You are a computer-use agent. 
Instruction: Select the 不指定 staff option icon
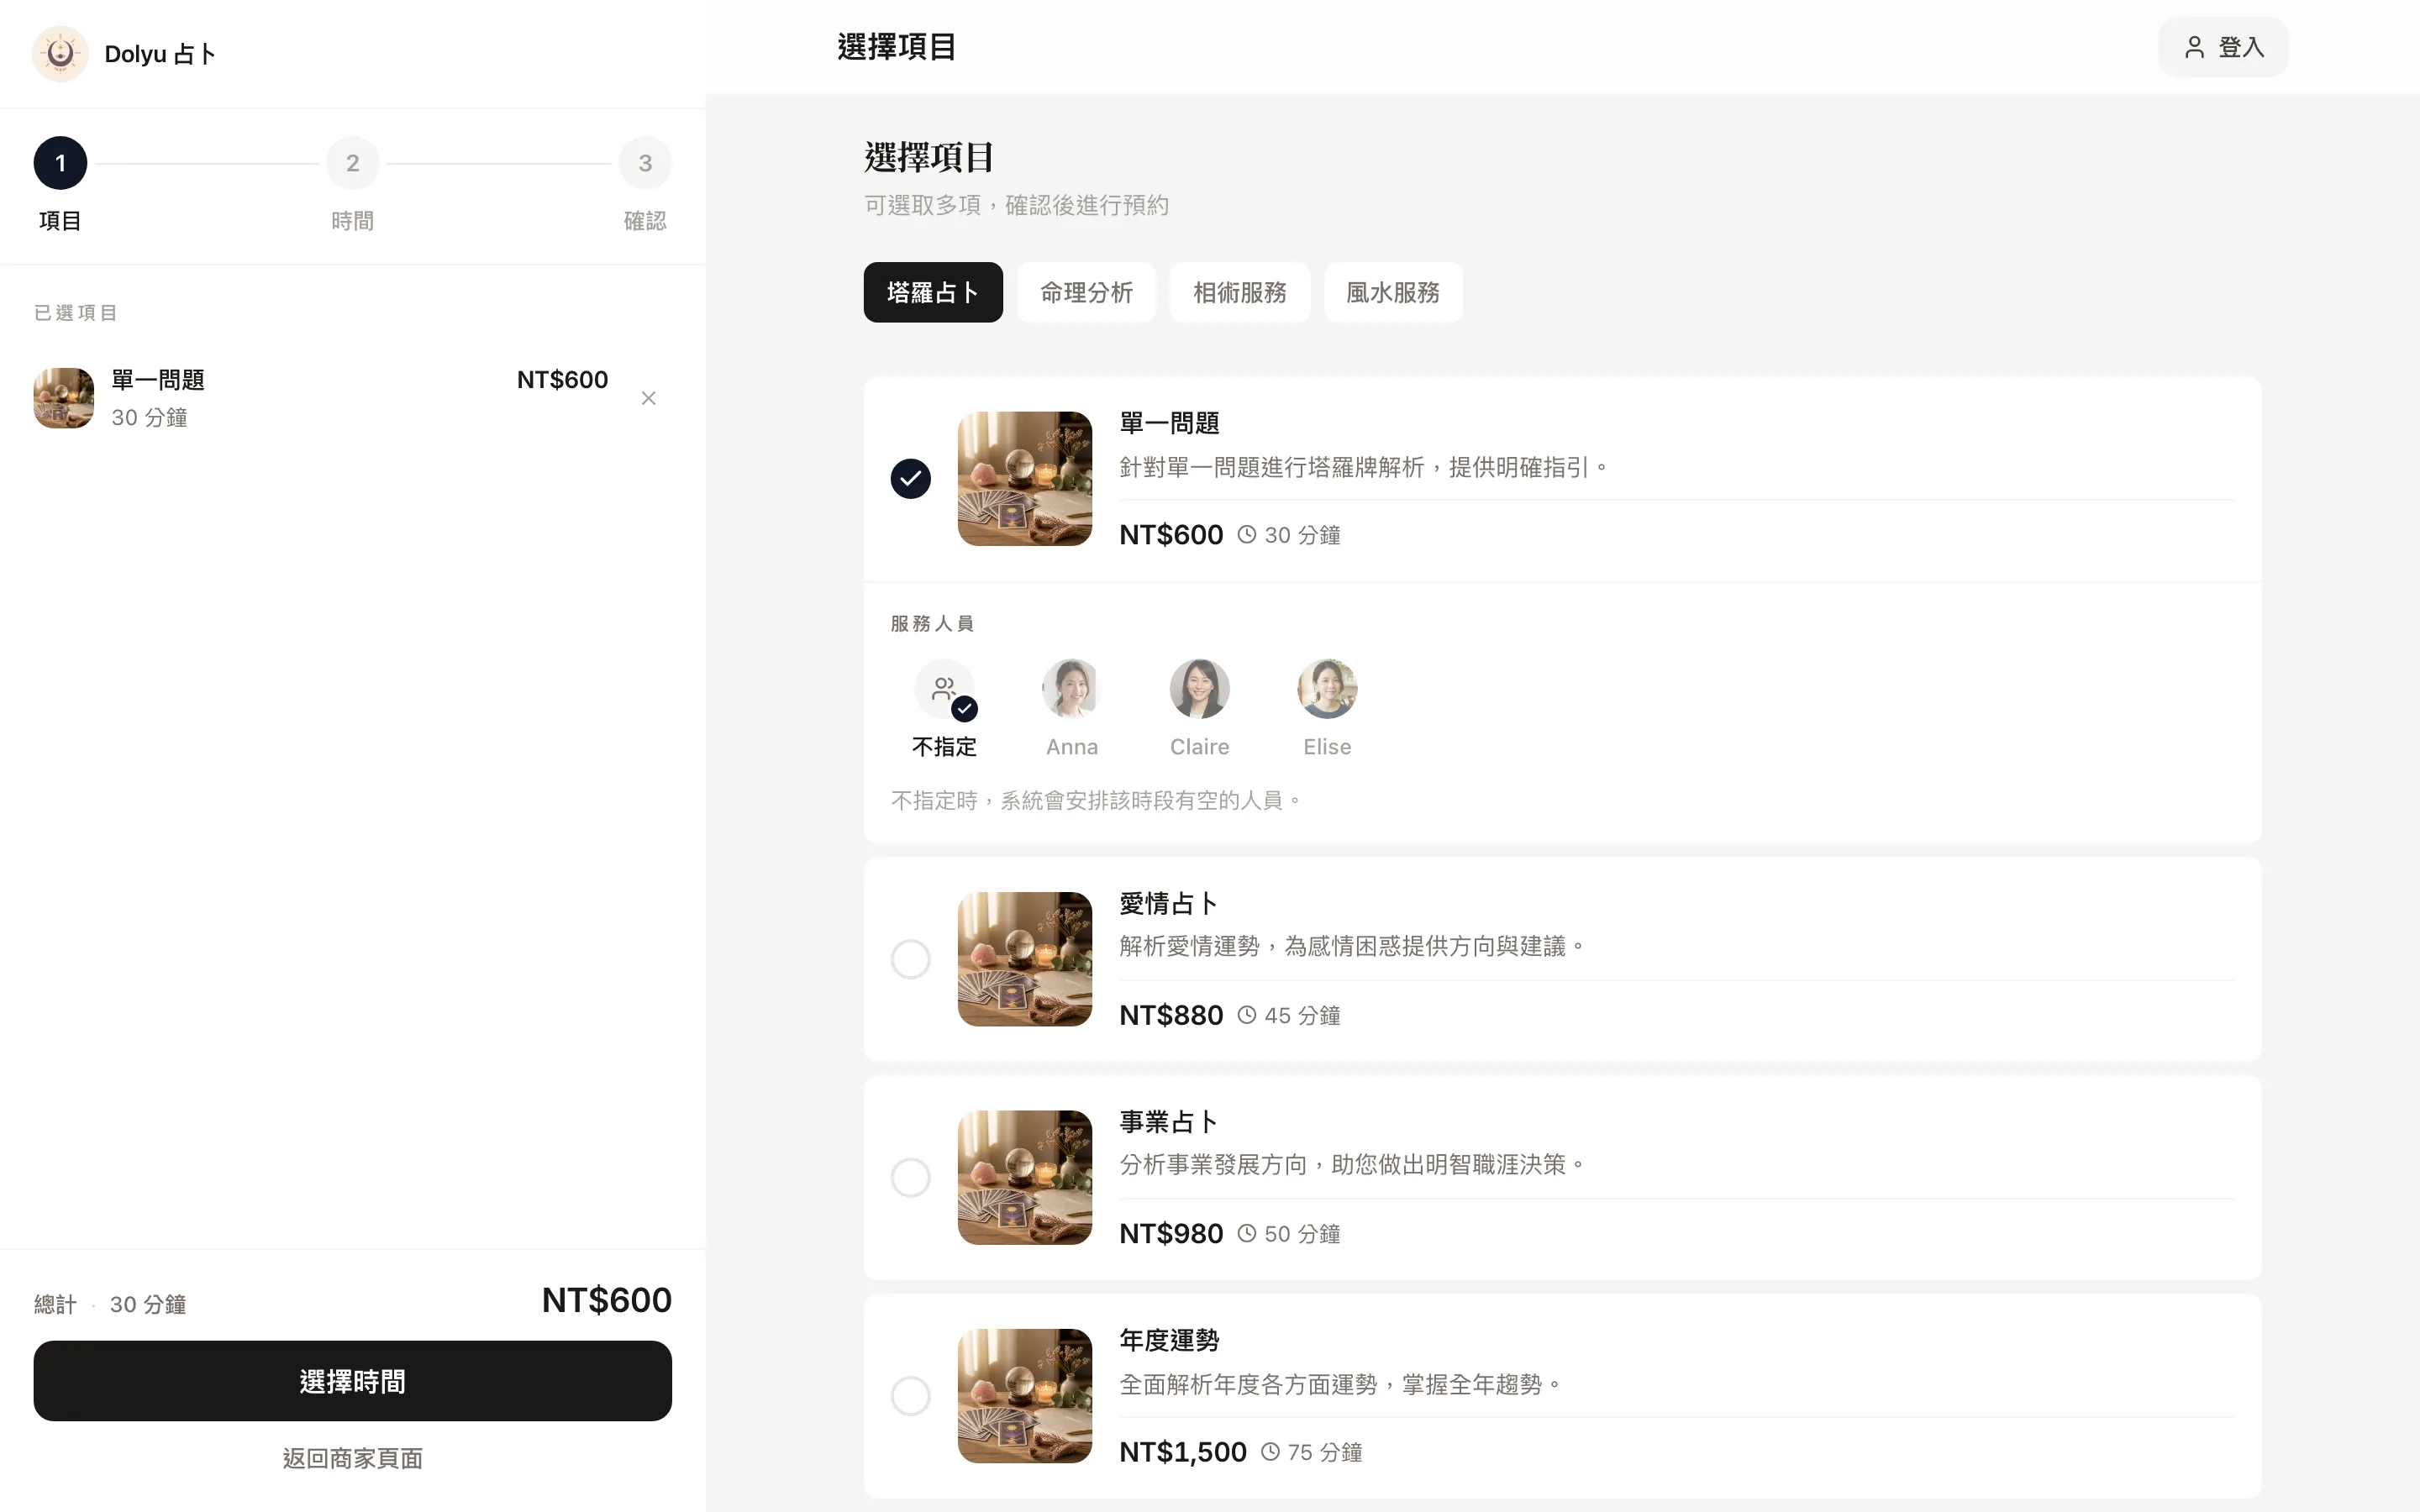pos(944,688)
